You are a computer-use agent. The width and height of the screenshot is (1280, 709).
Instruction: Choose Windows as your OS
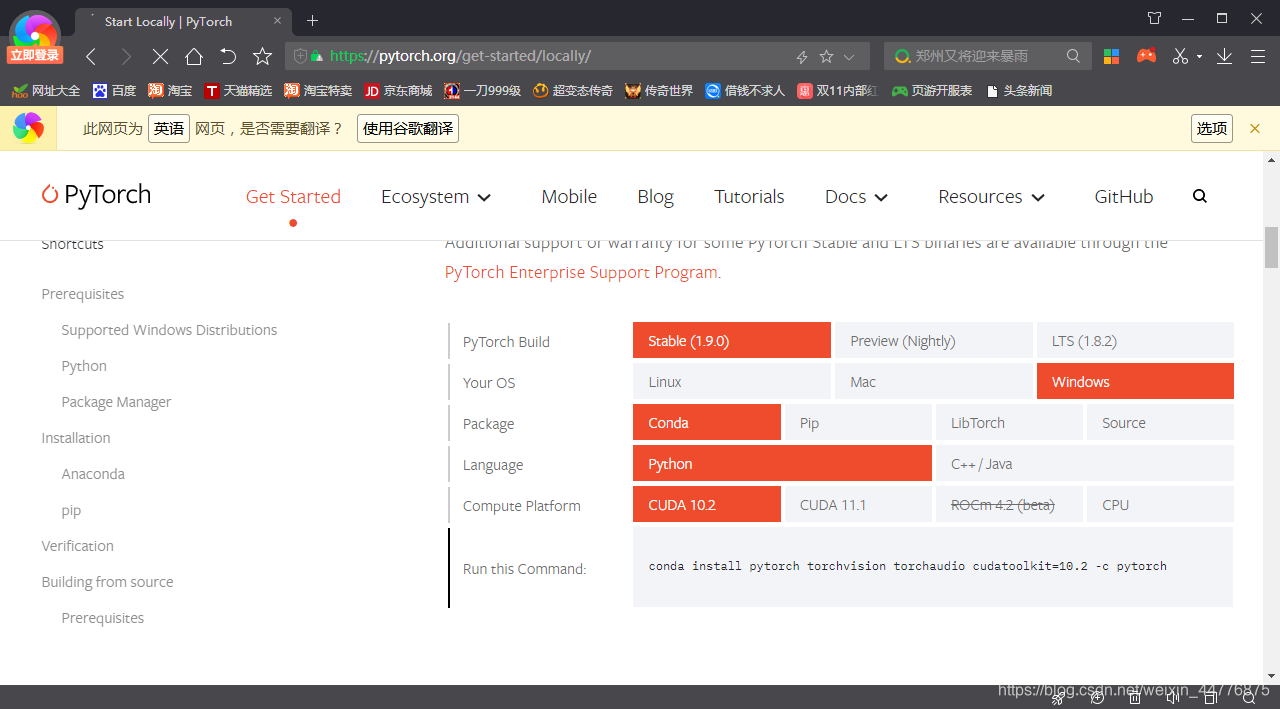(1135, 381)
